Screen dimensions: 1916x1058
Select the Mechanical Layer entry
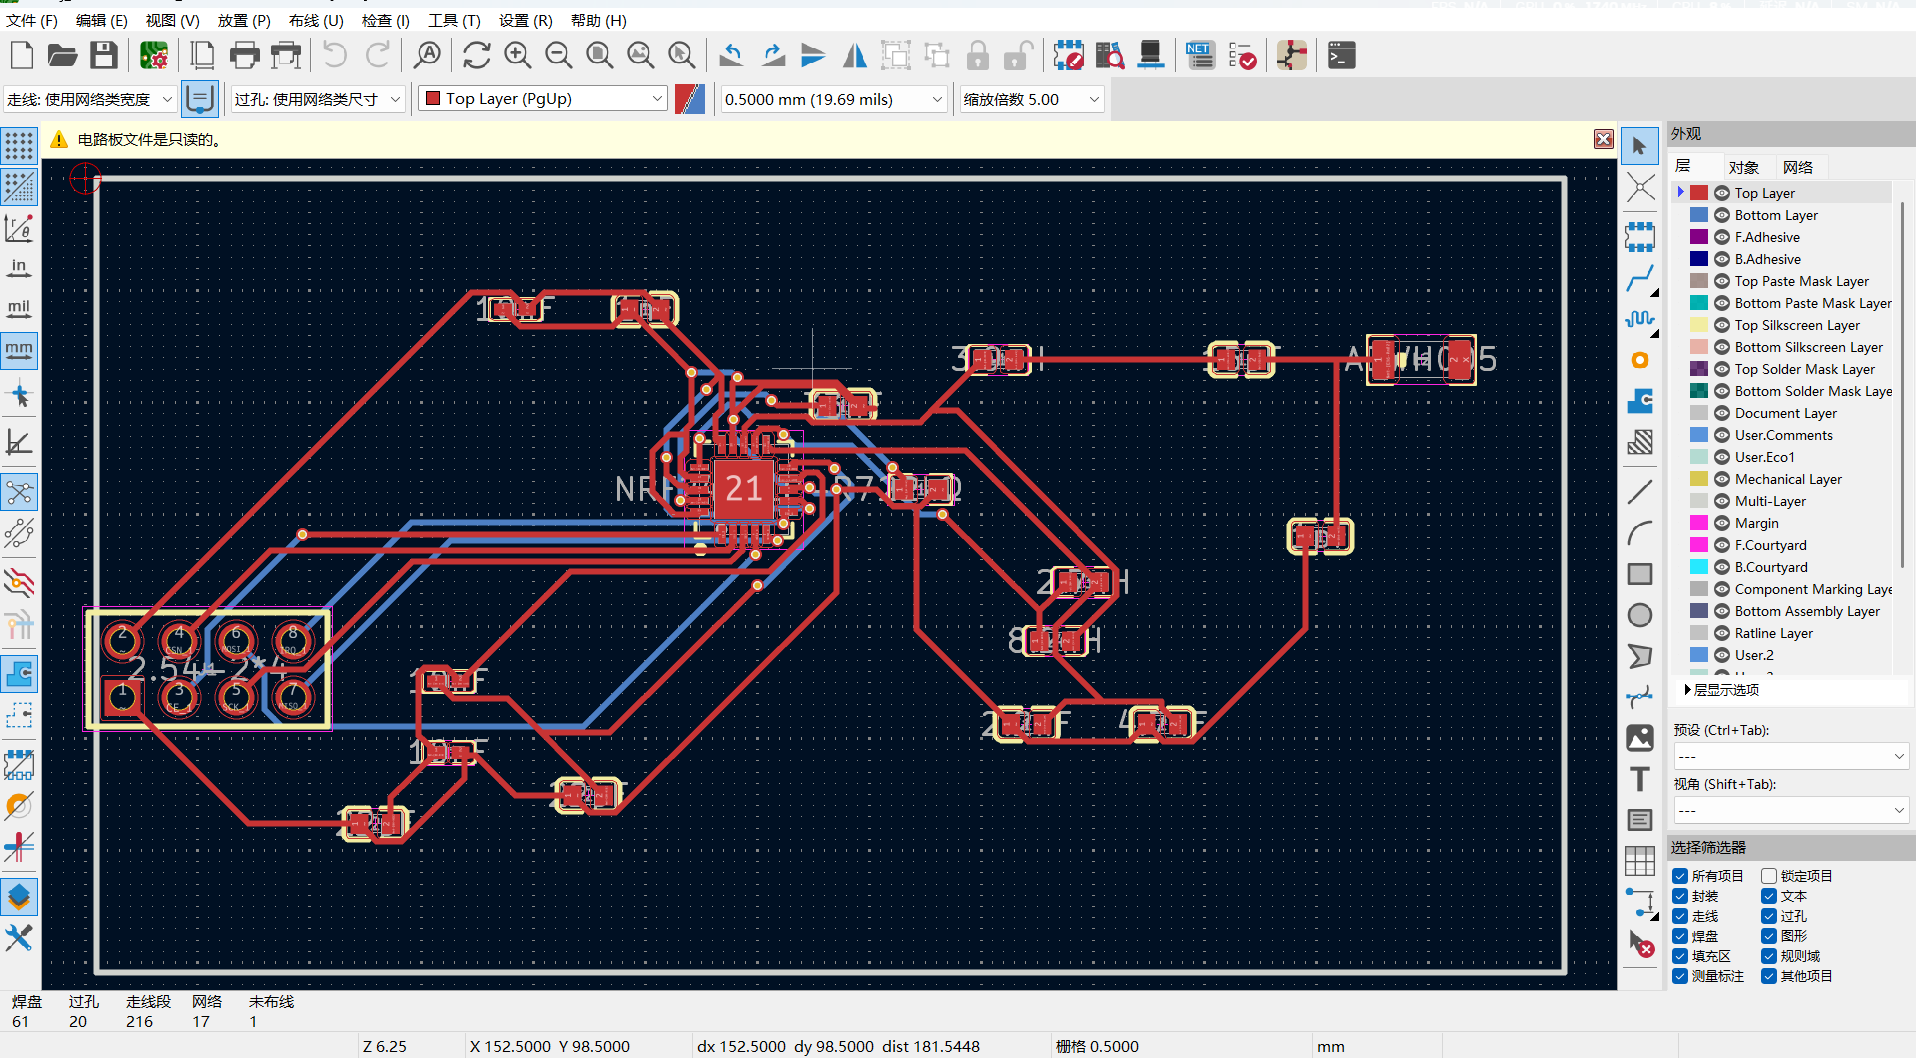[1787, 479]
